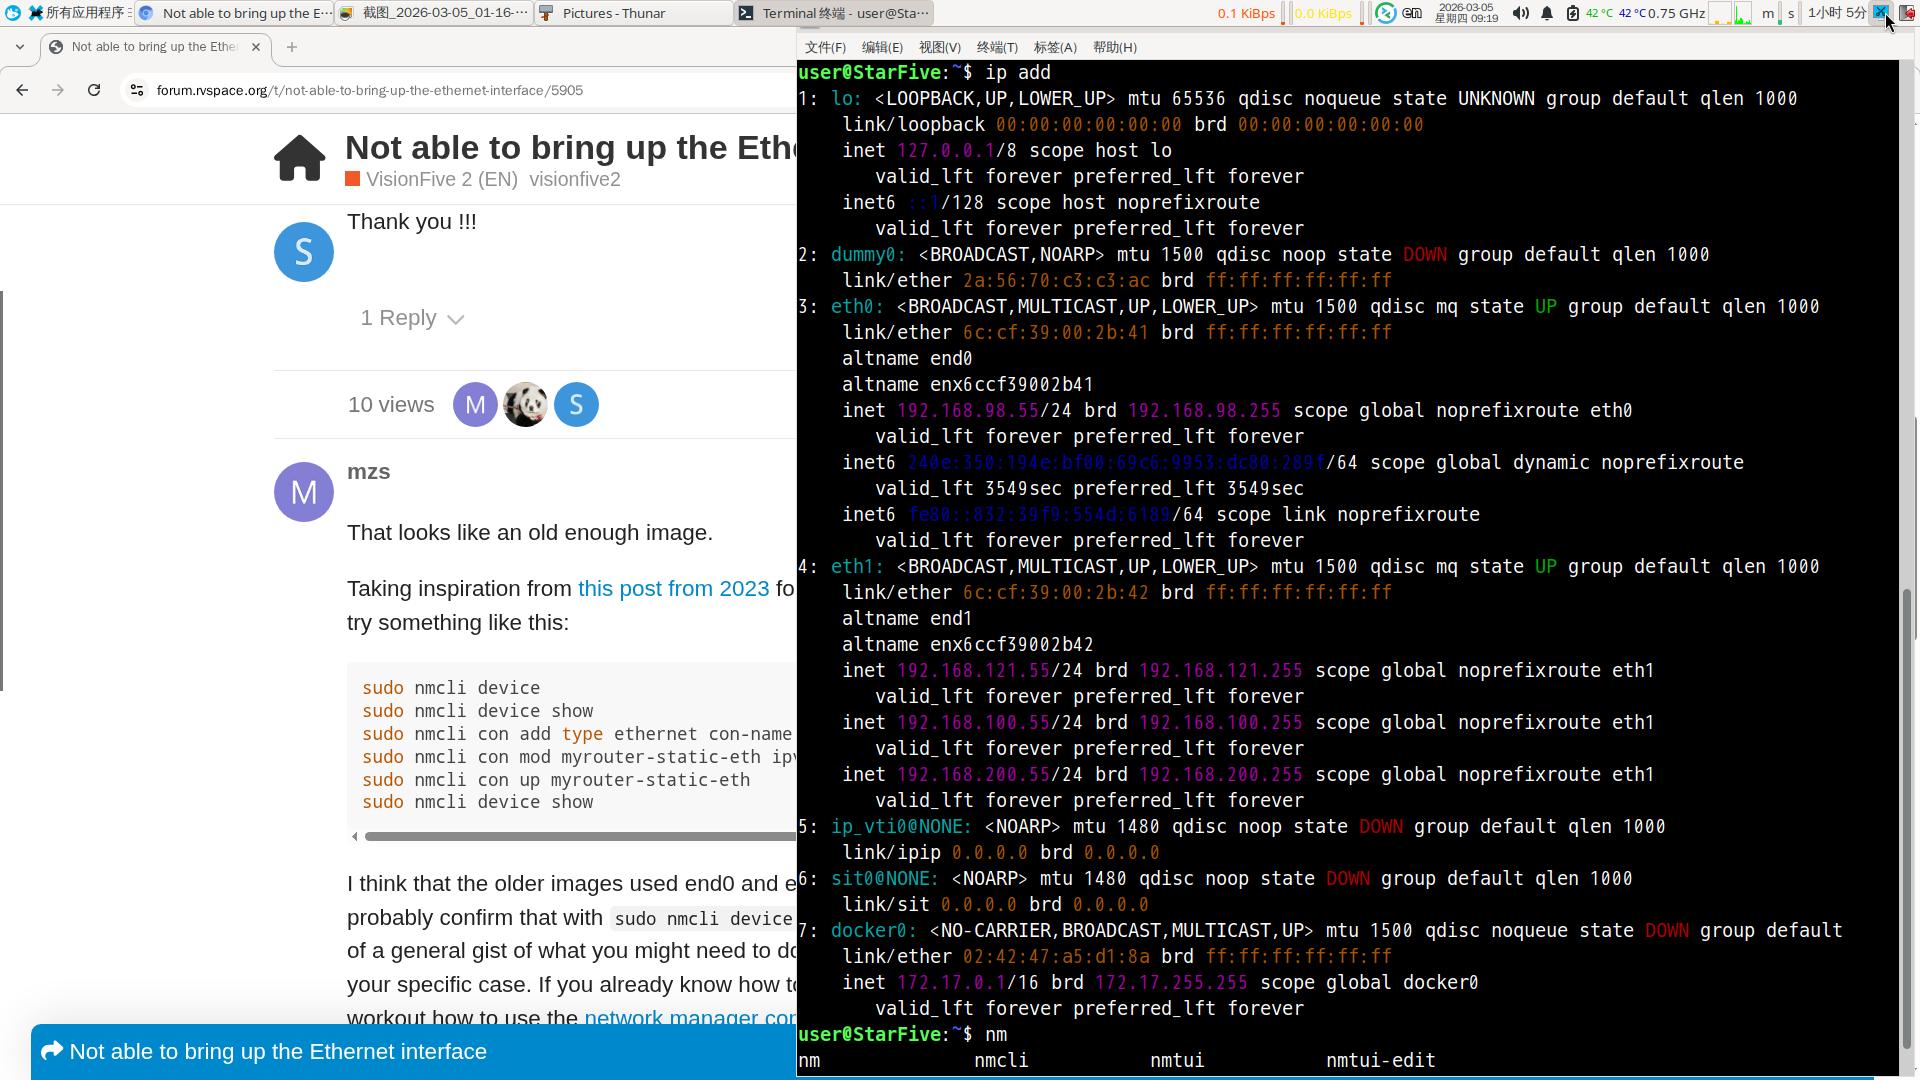Screen dimensions: 1920x1080
Task: Open the 'this post from 2023' link
Action: click(x=673, y=589)
